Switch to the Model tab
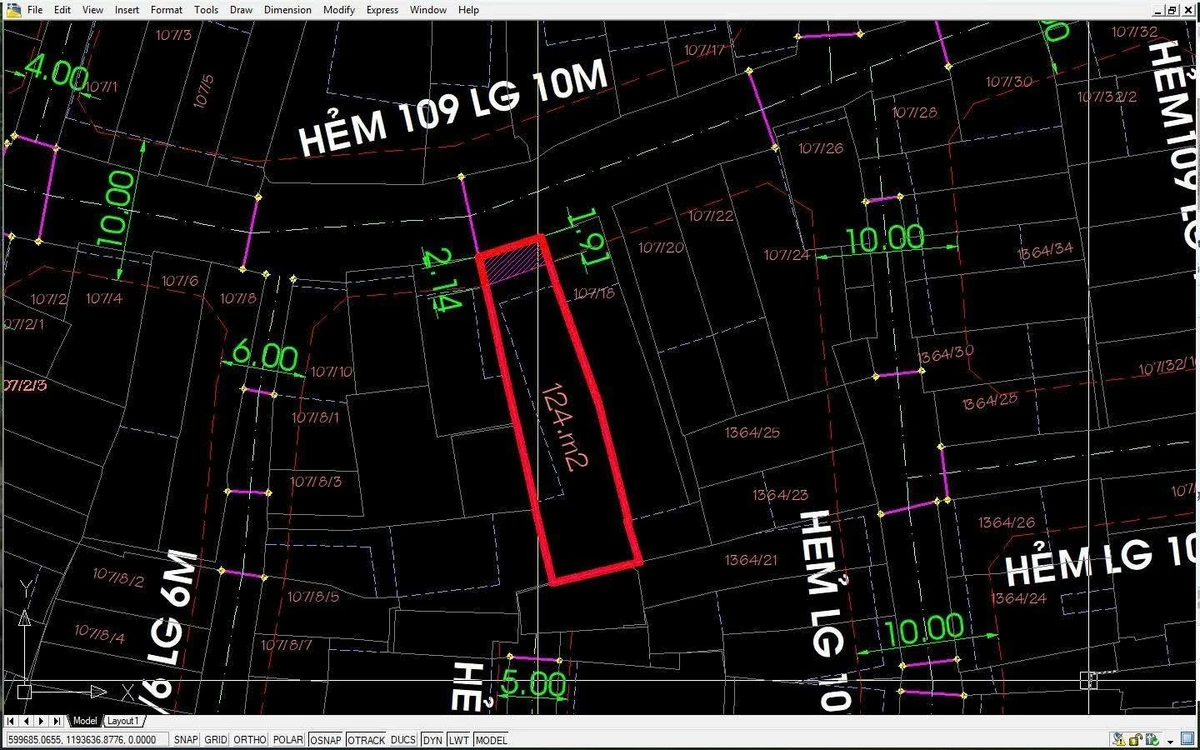The image size is (1200, 750). click(85, 720)
